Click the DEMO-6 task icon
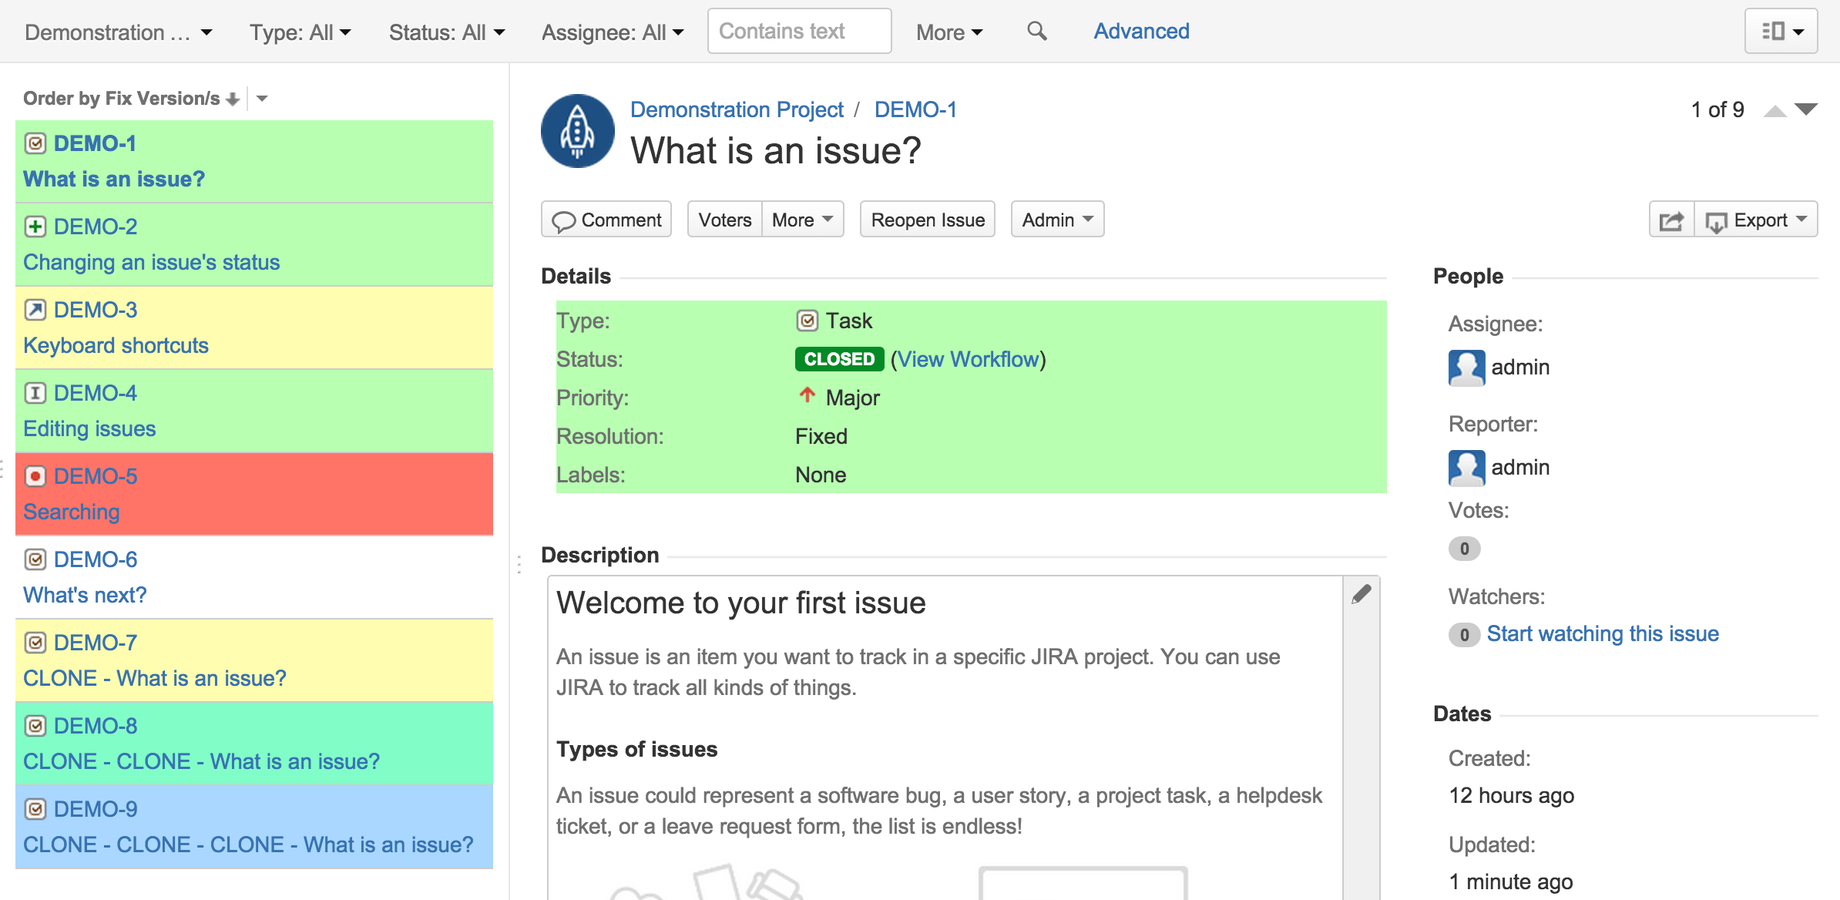1840x900 pixels. tap(35, 559)
